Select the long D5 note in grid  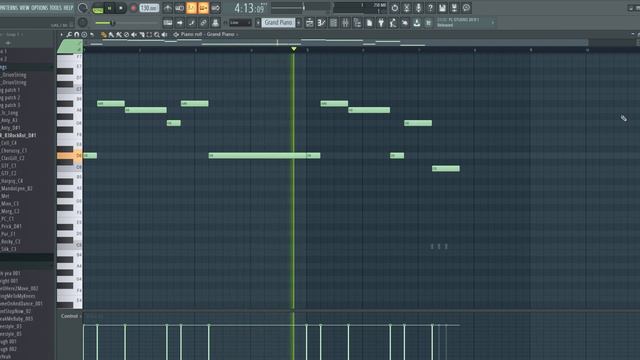pyautogui.click(x=258, y=156)
